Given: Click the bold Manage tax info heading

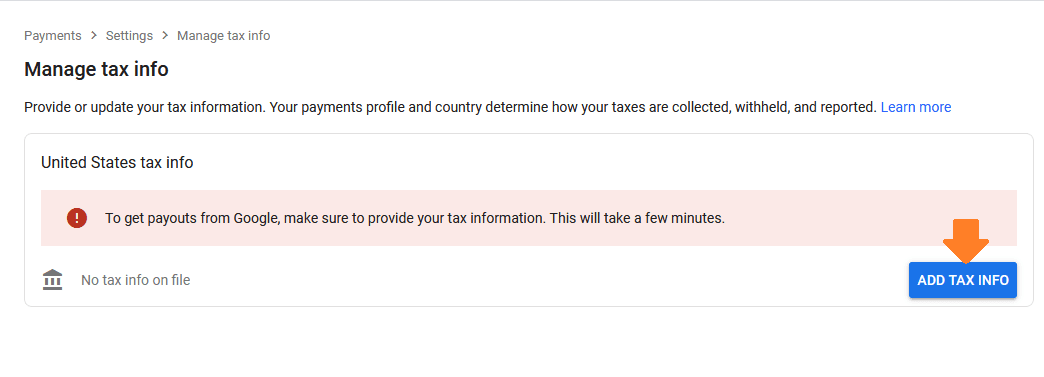Looking at the screenshot, I should point(96,69).
